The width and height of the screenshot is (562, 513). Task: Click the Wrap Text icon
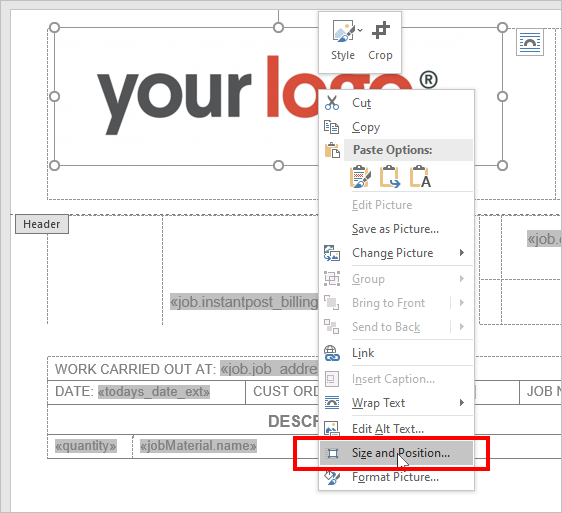click(332, 403)
